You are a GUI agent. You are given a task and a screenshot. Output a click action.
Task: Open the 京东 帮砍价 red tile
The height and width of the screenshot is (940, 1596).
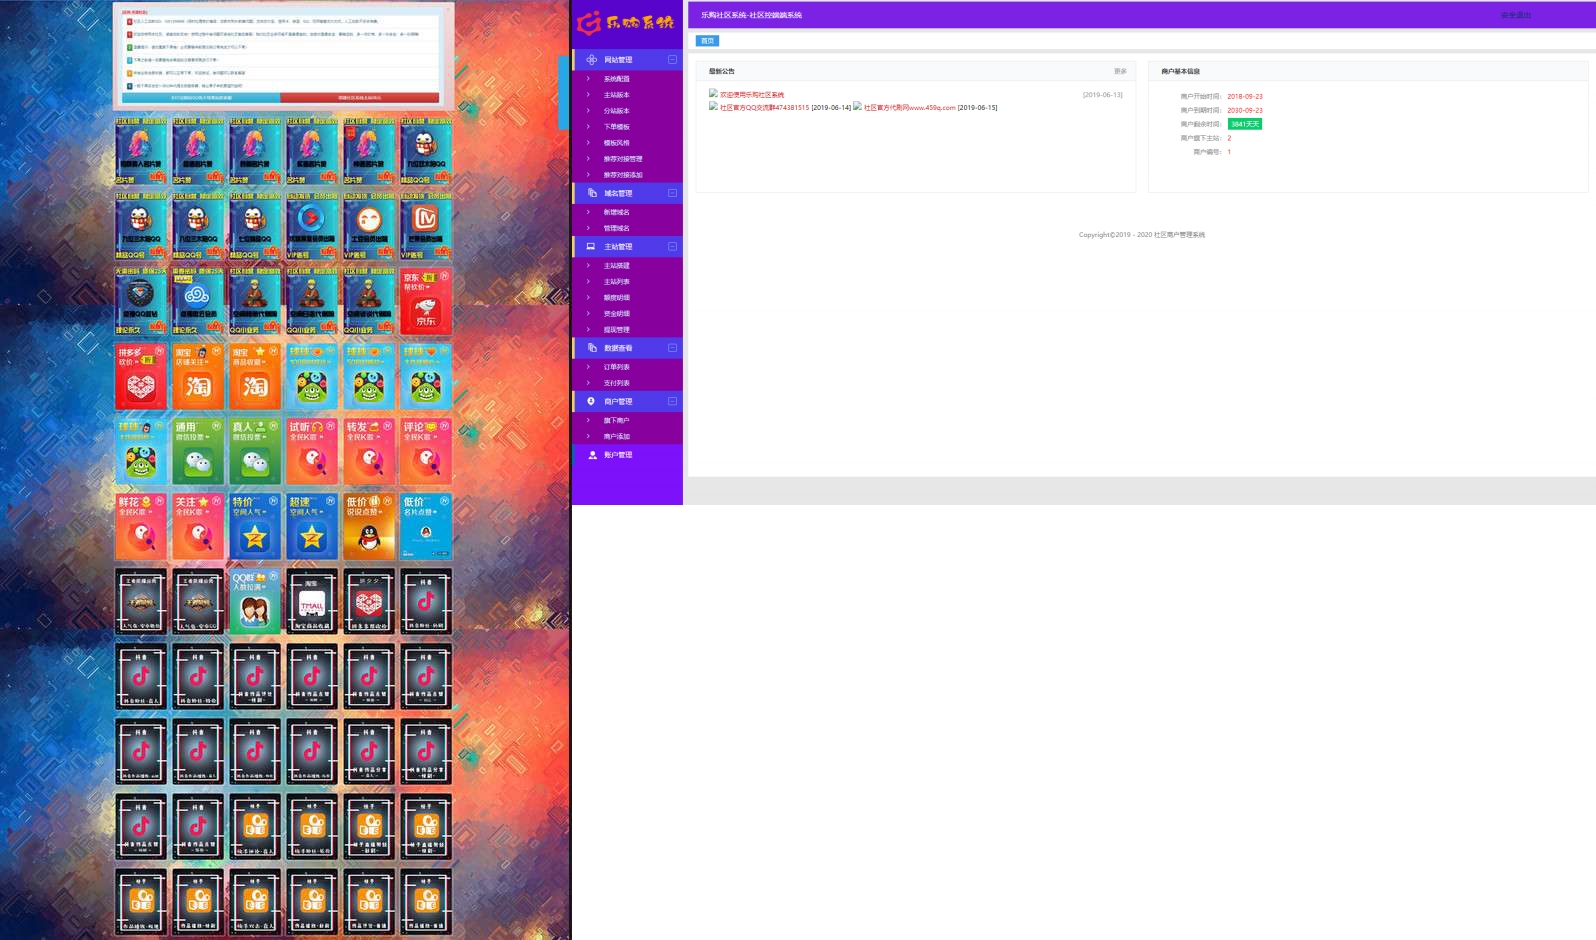pos(426,301)
